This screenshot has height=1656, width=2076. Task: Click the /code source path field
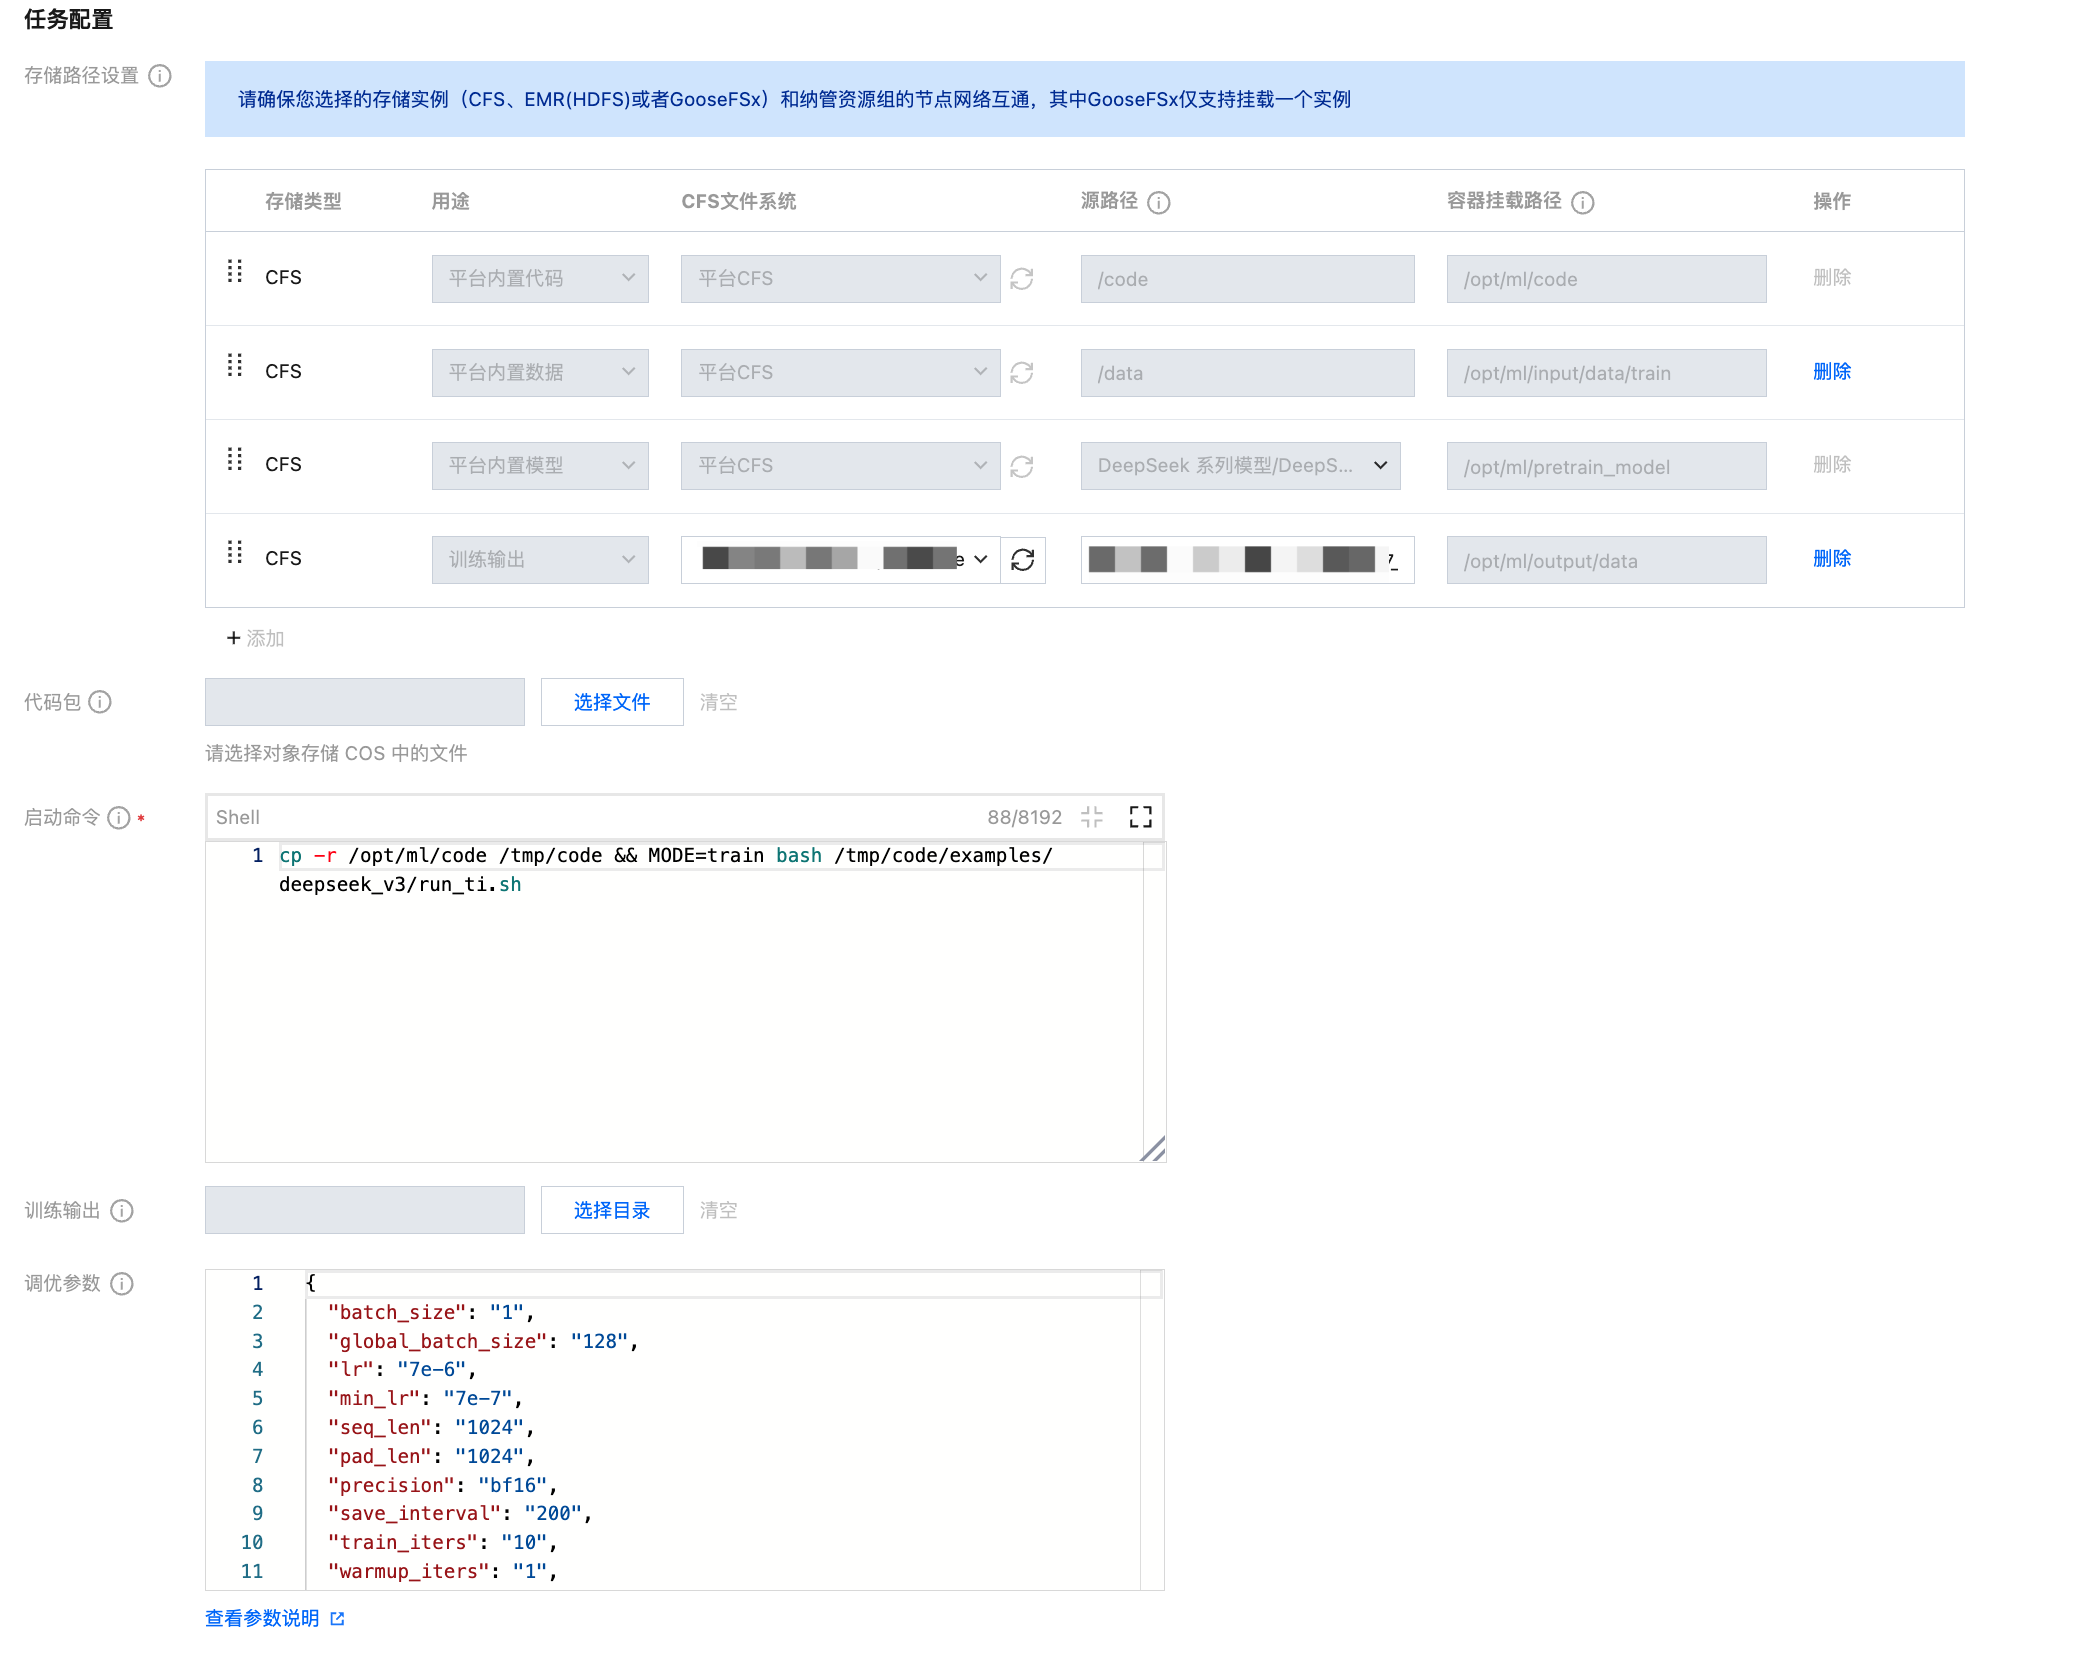[x=1248, y=279]
